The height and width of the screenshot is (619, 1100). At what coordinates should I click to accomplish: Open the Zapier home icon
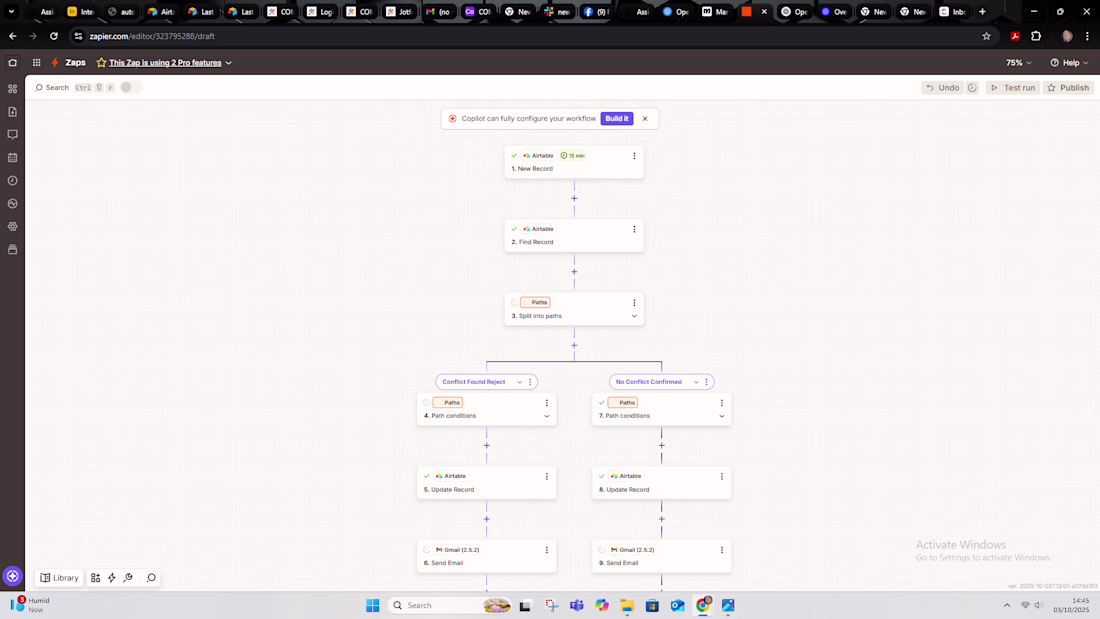tap(13, 62)
